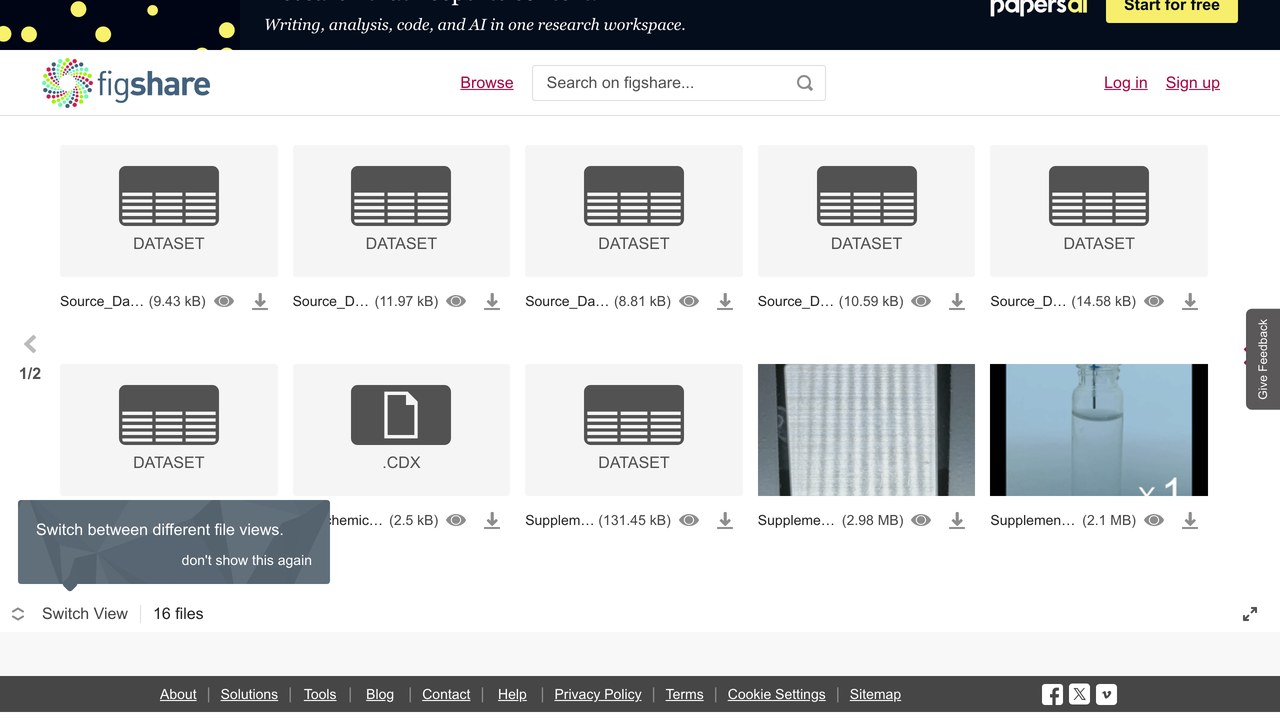The image size is (1280, 720).
Task: Click the Sign up link
Action: click(1193, 83)
